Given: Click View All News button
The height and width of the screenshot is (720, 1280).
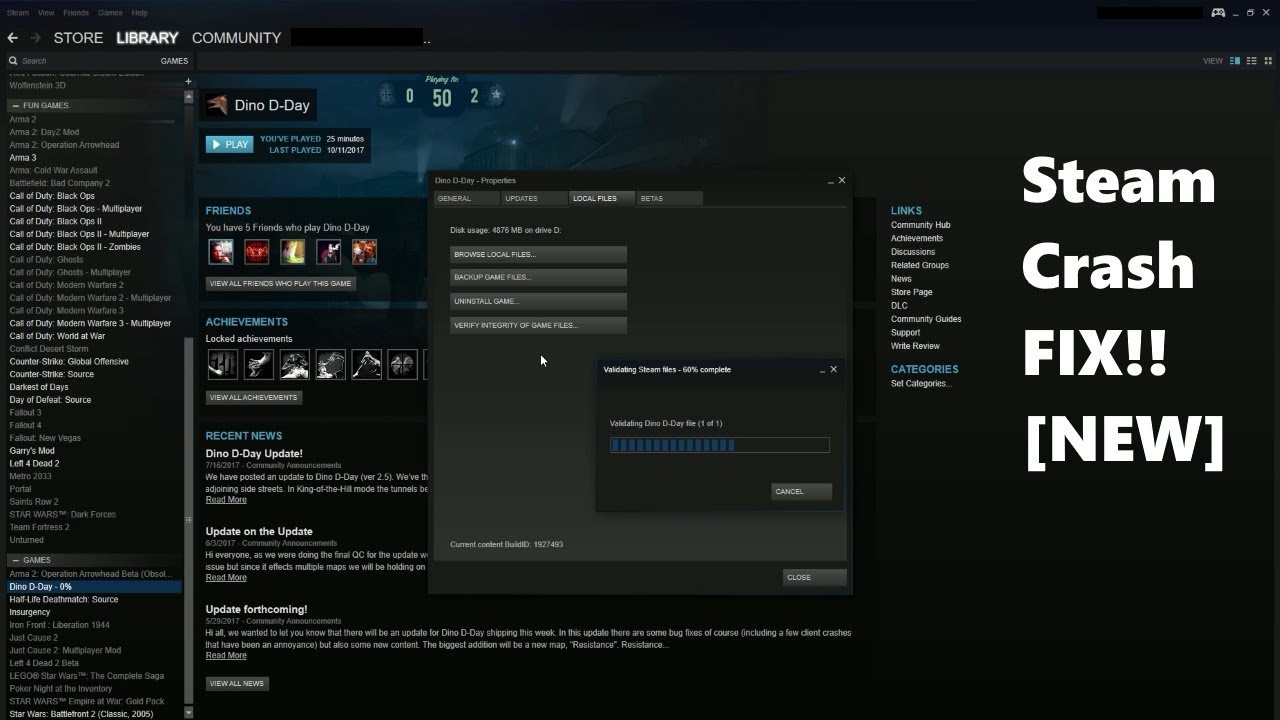Looking at the screenshot, I should tap(237, 684).
